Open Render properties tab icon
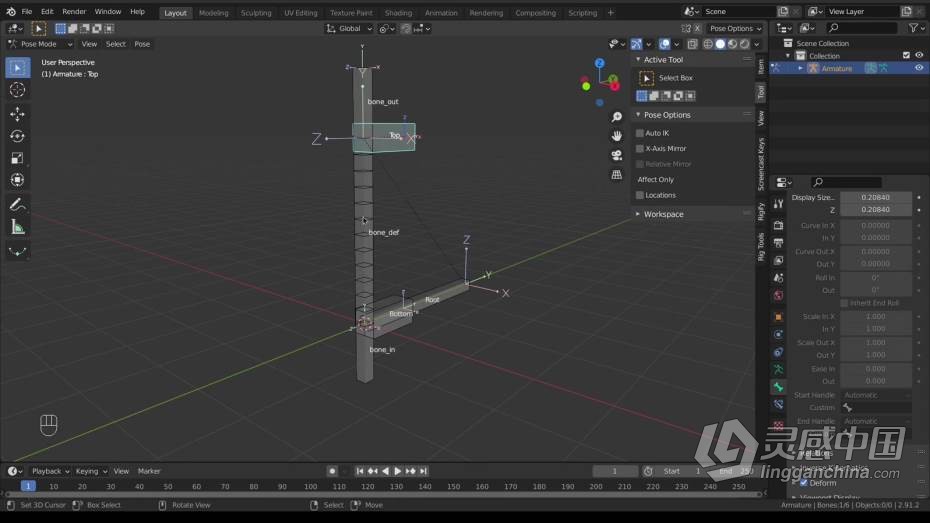 779,225
